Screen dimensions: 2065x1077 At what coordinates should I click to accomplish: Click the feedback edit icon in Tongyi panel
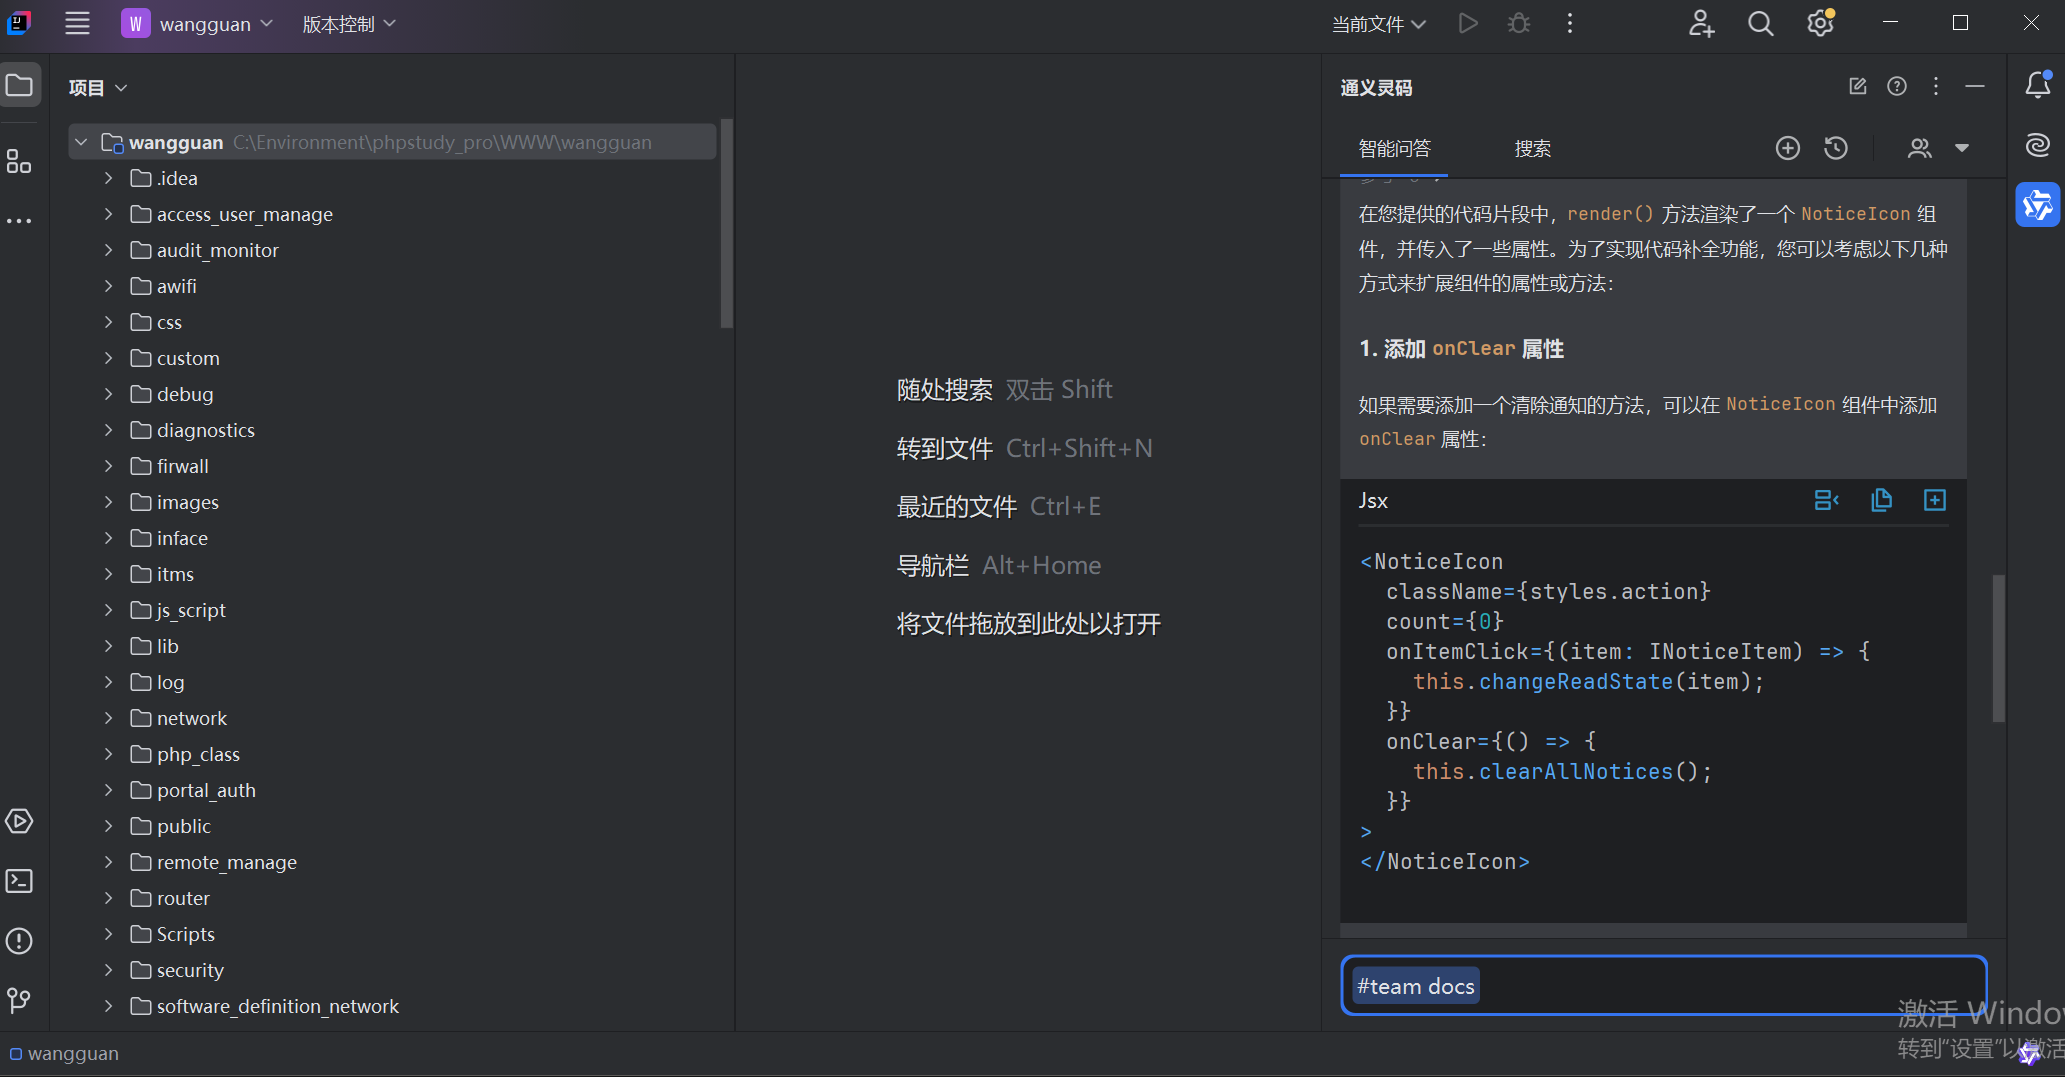tap(1858, 87)
